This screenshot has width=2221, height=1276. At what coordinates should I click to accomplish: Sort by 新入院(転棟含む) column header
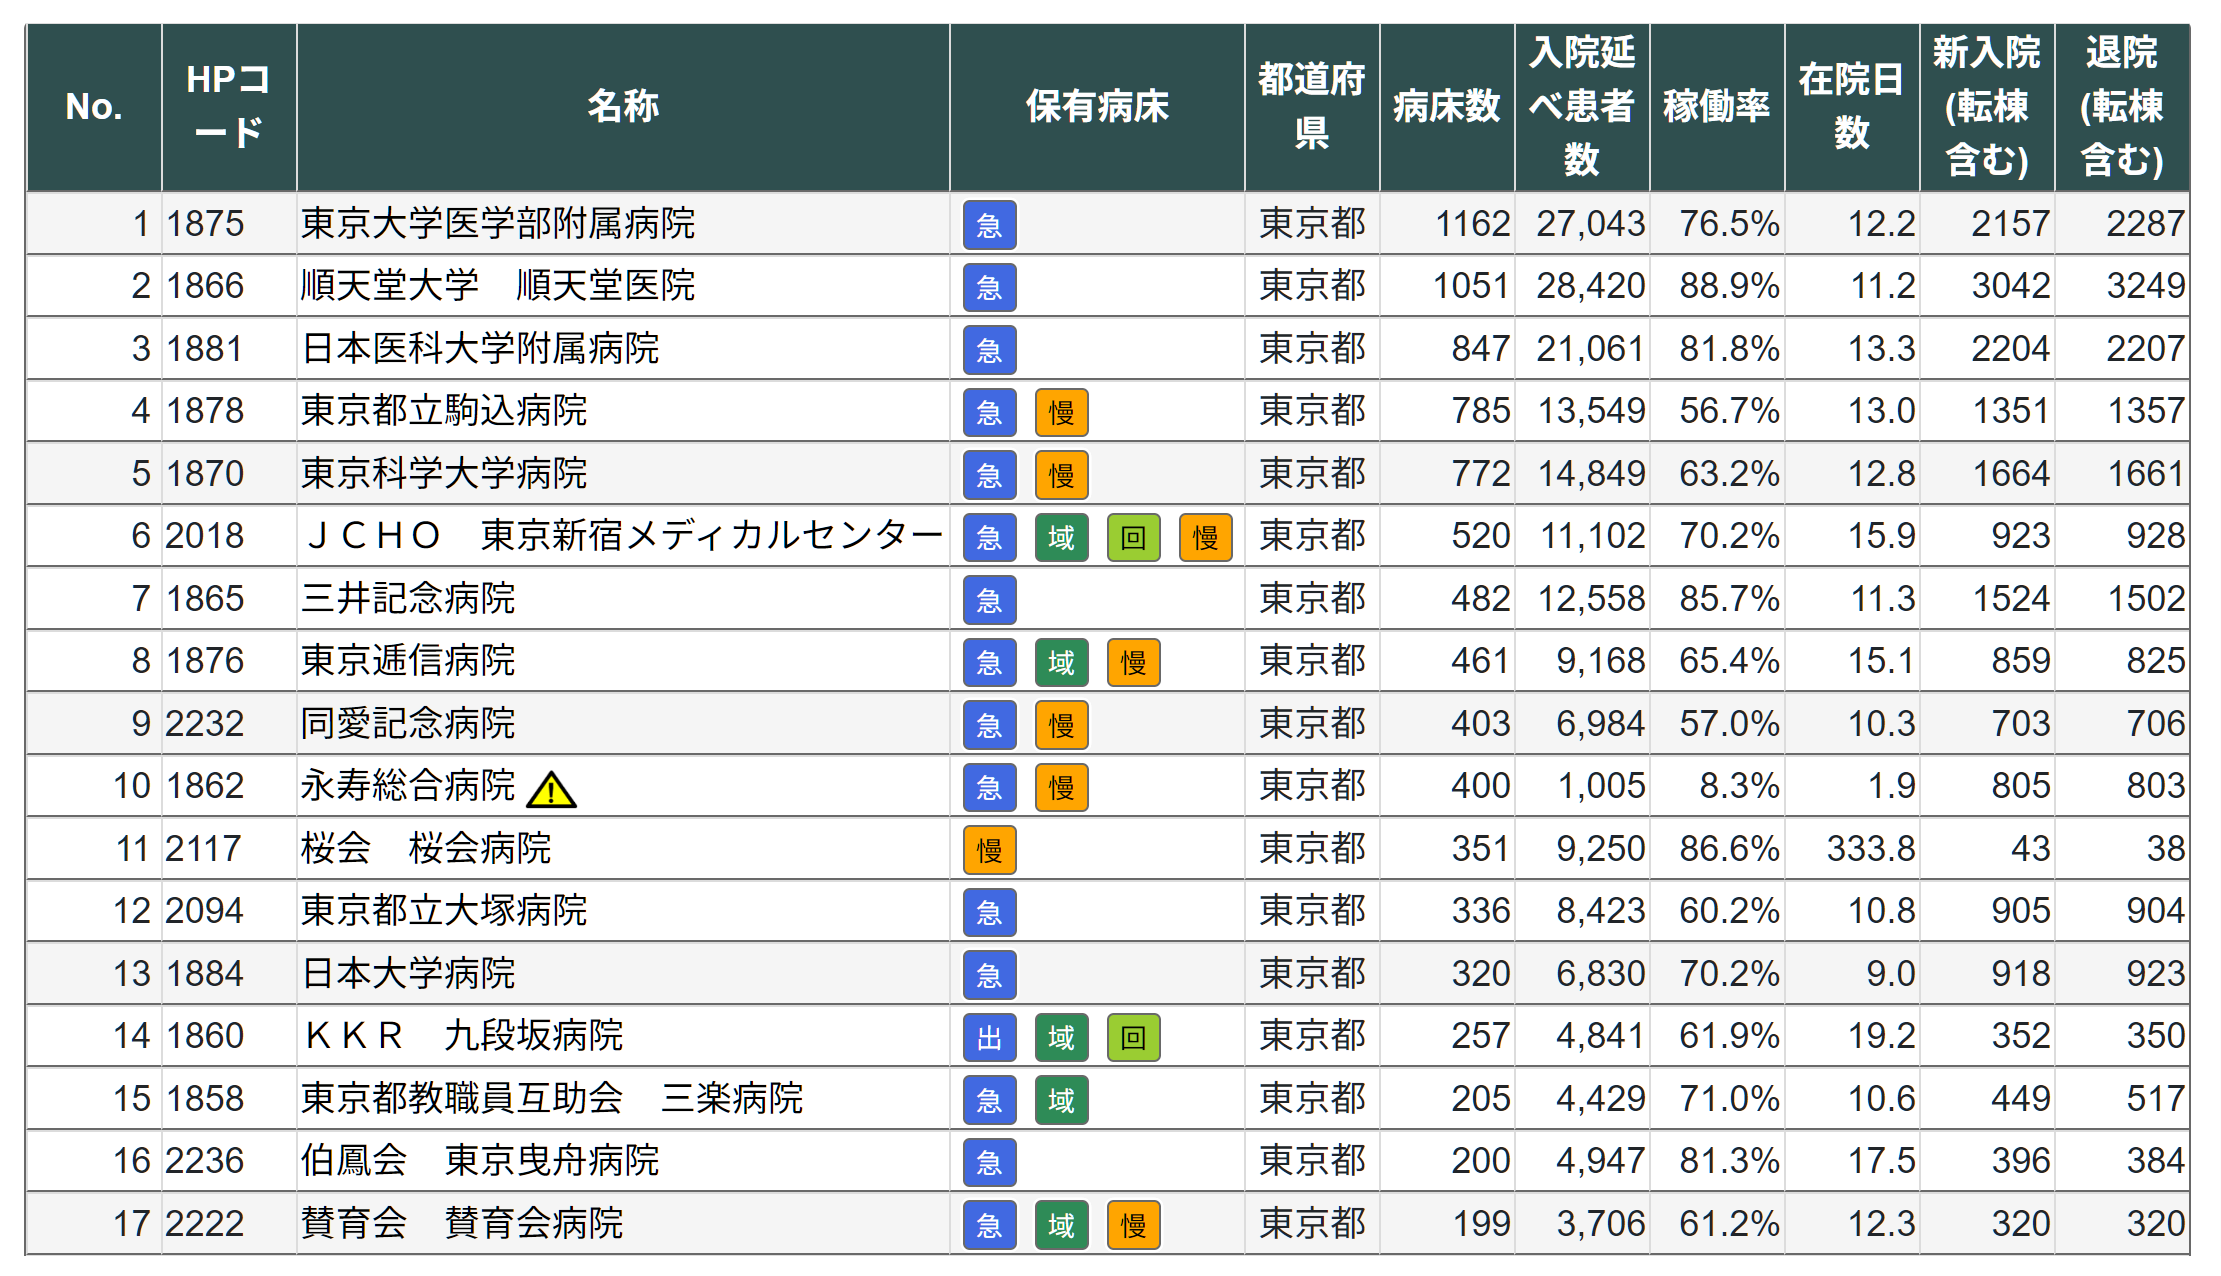[x=1987, y=107]
